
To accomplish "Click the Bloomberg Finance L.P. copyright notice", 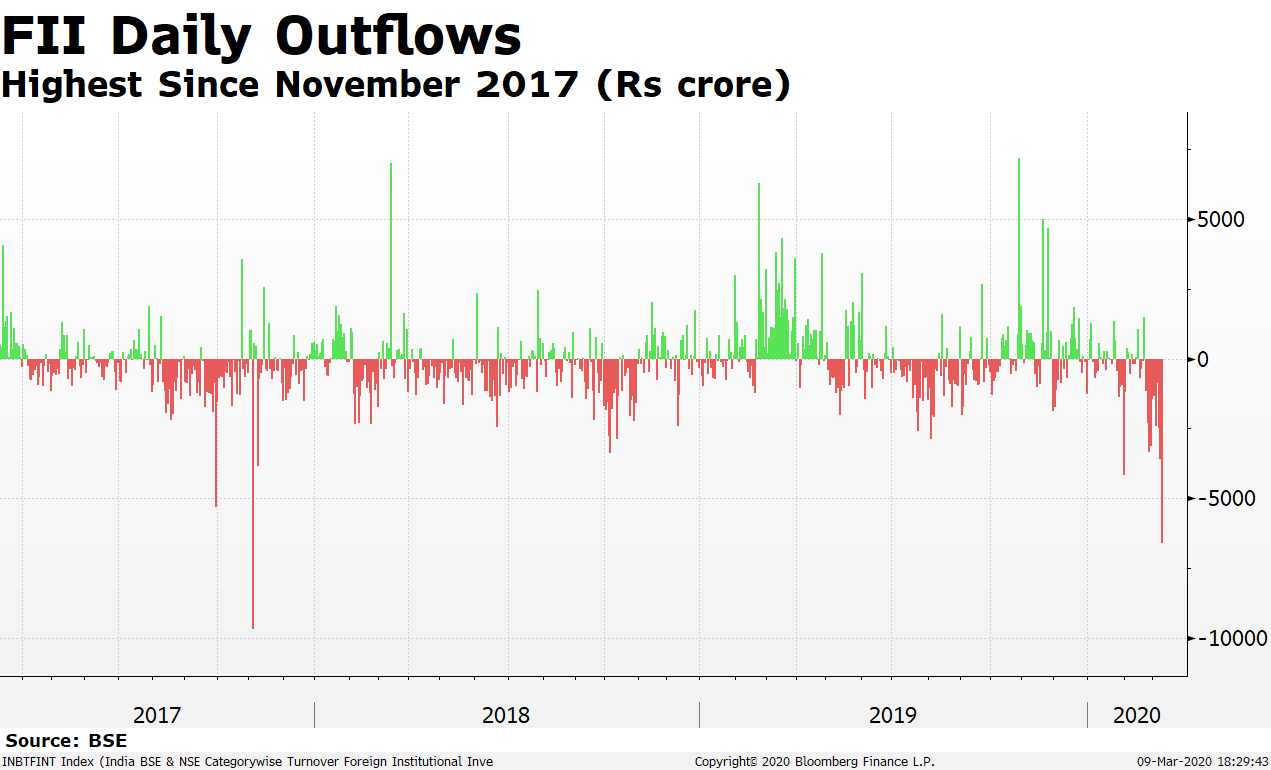I will tap(815, 762).
